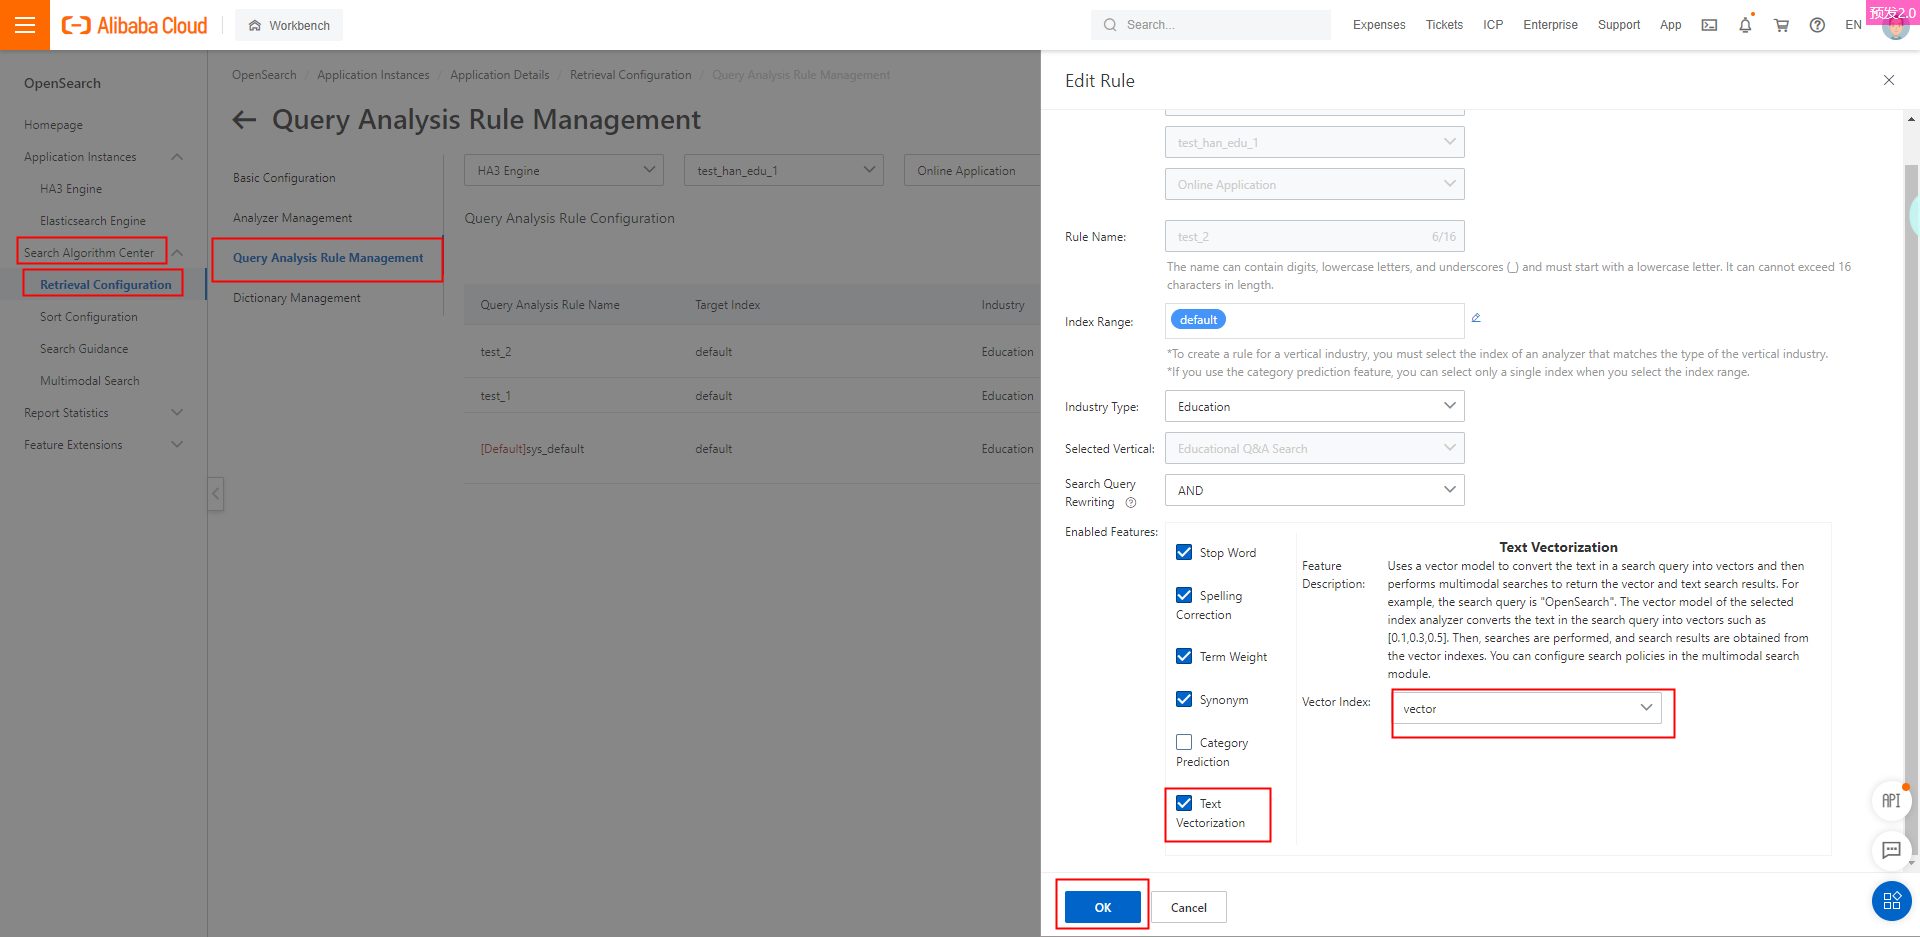The height and width of the screenshot is (937, 1920).
Task: Open test_han_edu_1 dropdown on the main page
Action: tap(784, 170)
